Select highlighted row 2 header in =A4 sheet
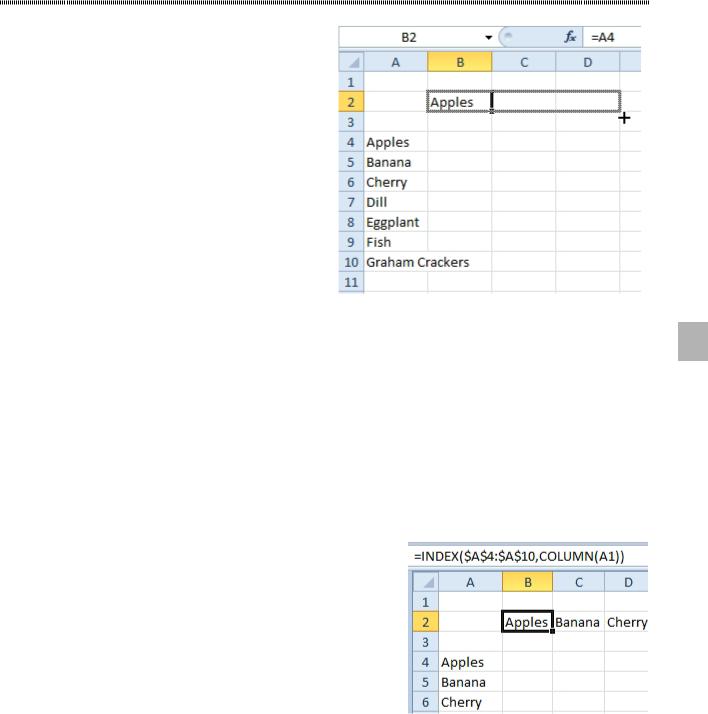This screenshot has height=714, width=708. pyautogui.click(x=351, y=102)
